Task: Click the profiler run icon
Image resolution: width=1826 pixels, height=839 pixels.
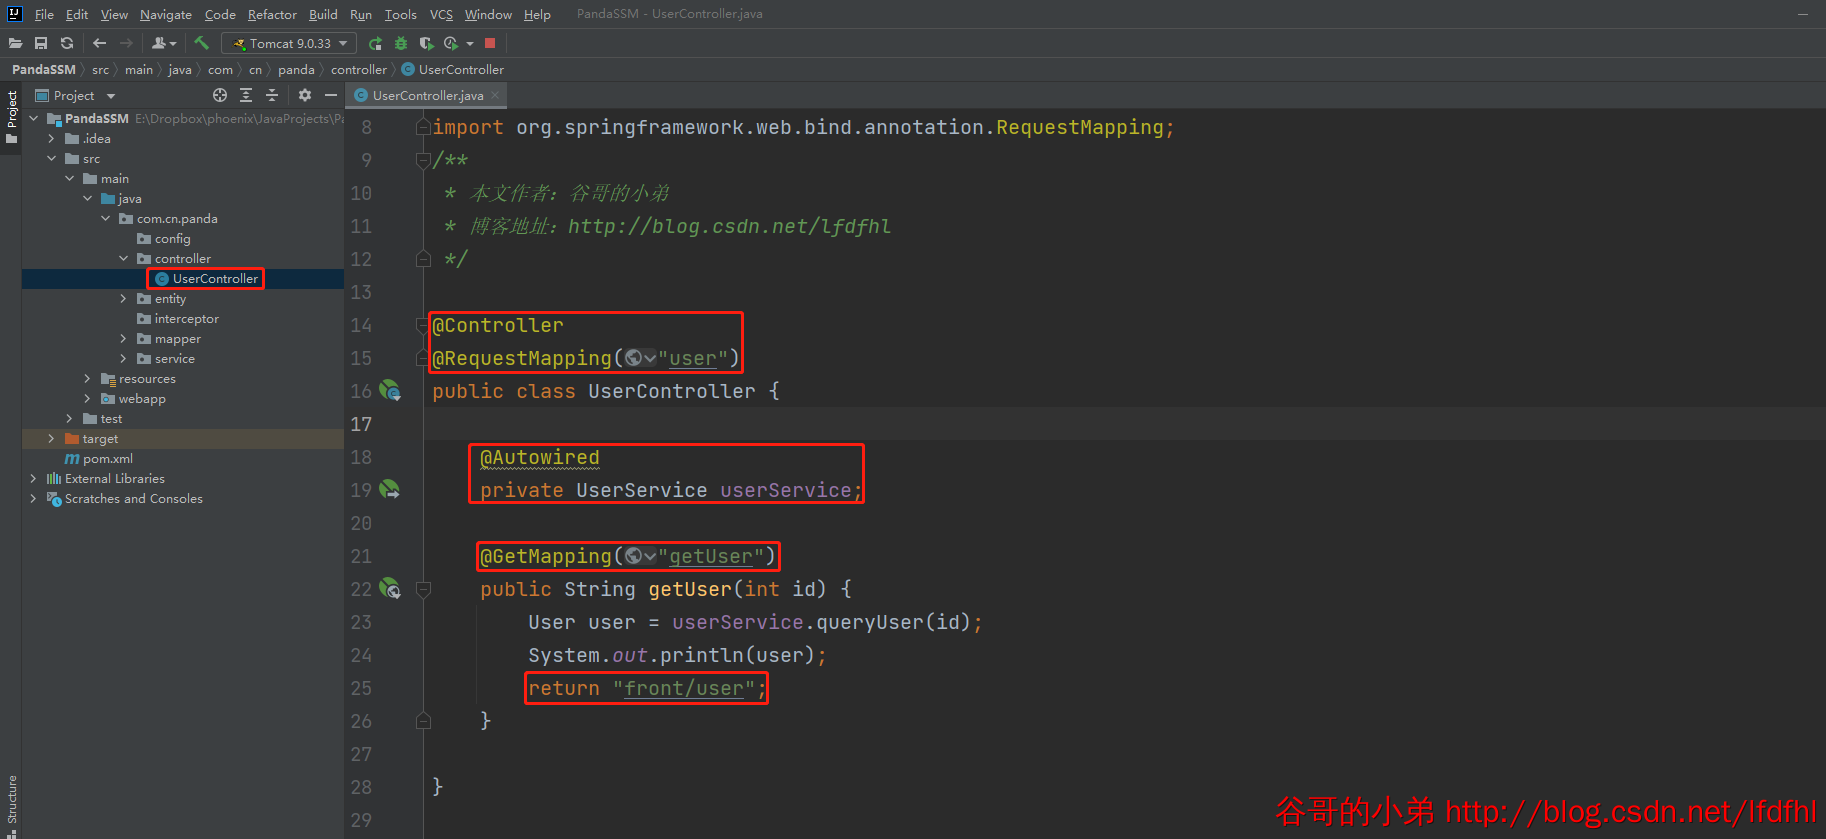Action: [x=451, y=43]
